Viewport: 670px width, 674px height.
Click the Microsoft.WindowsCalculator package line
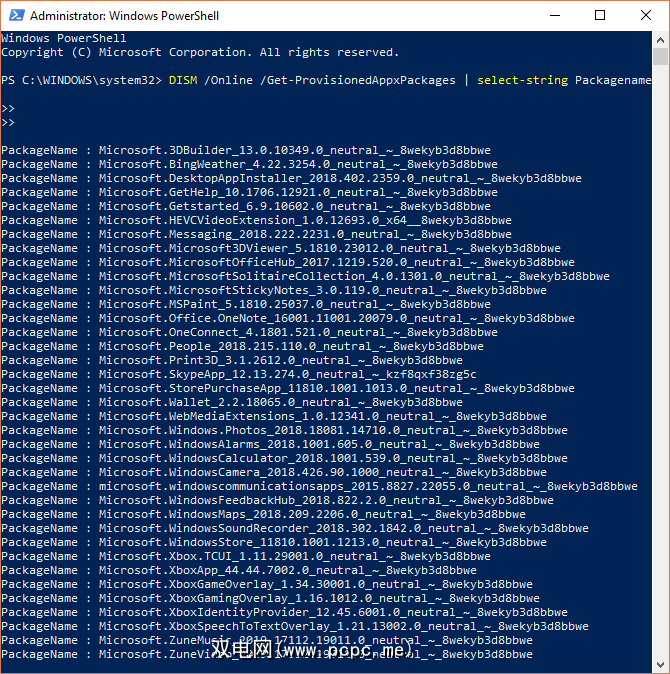(x=285, y=458)
